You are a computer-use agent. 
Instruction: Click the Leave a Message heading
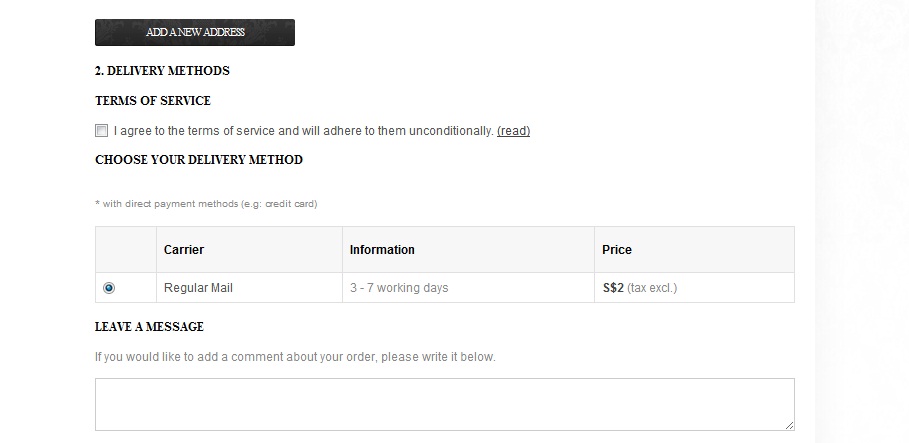click(x=150, y=327)
